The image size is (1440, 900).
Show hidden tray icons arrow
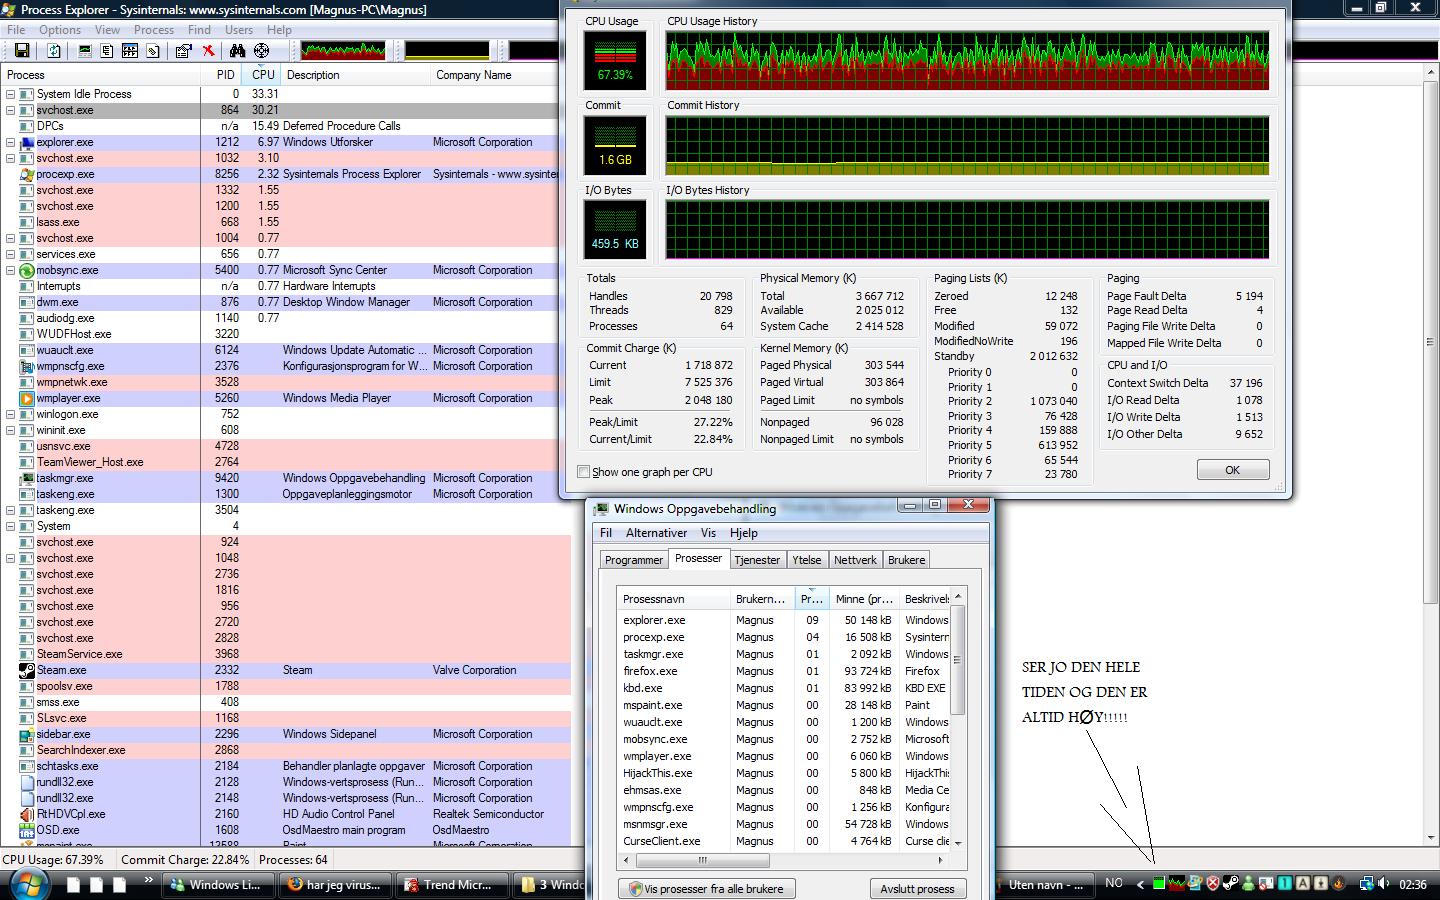click(1140, 884)
